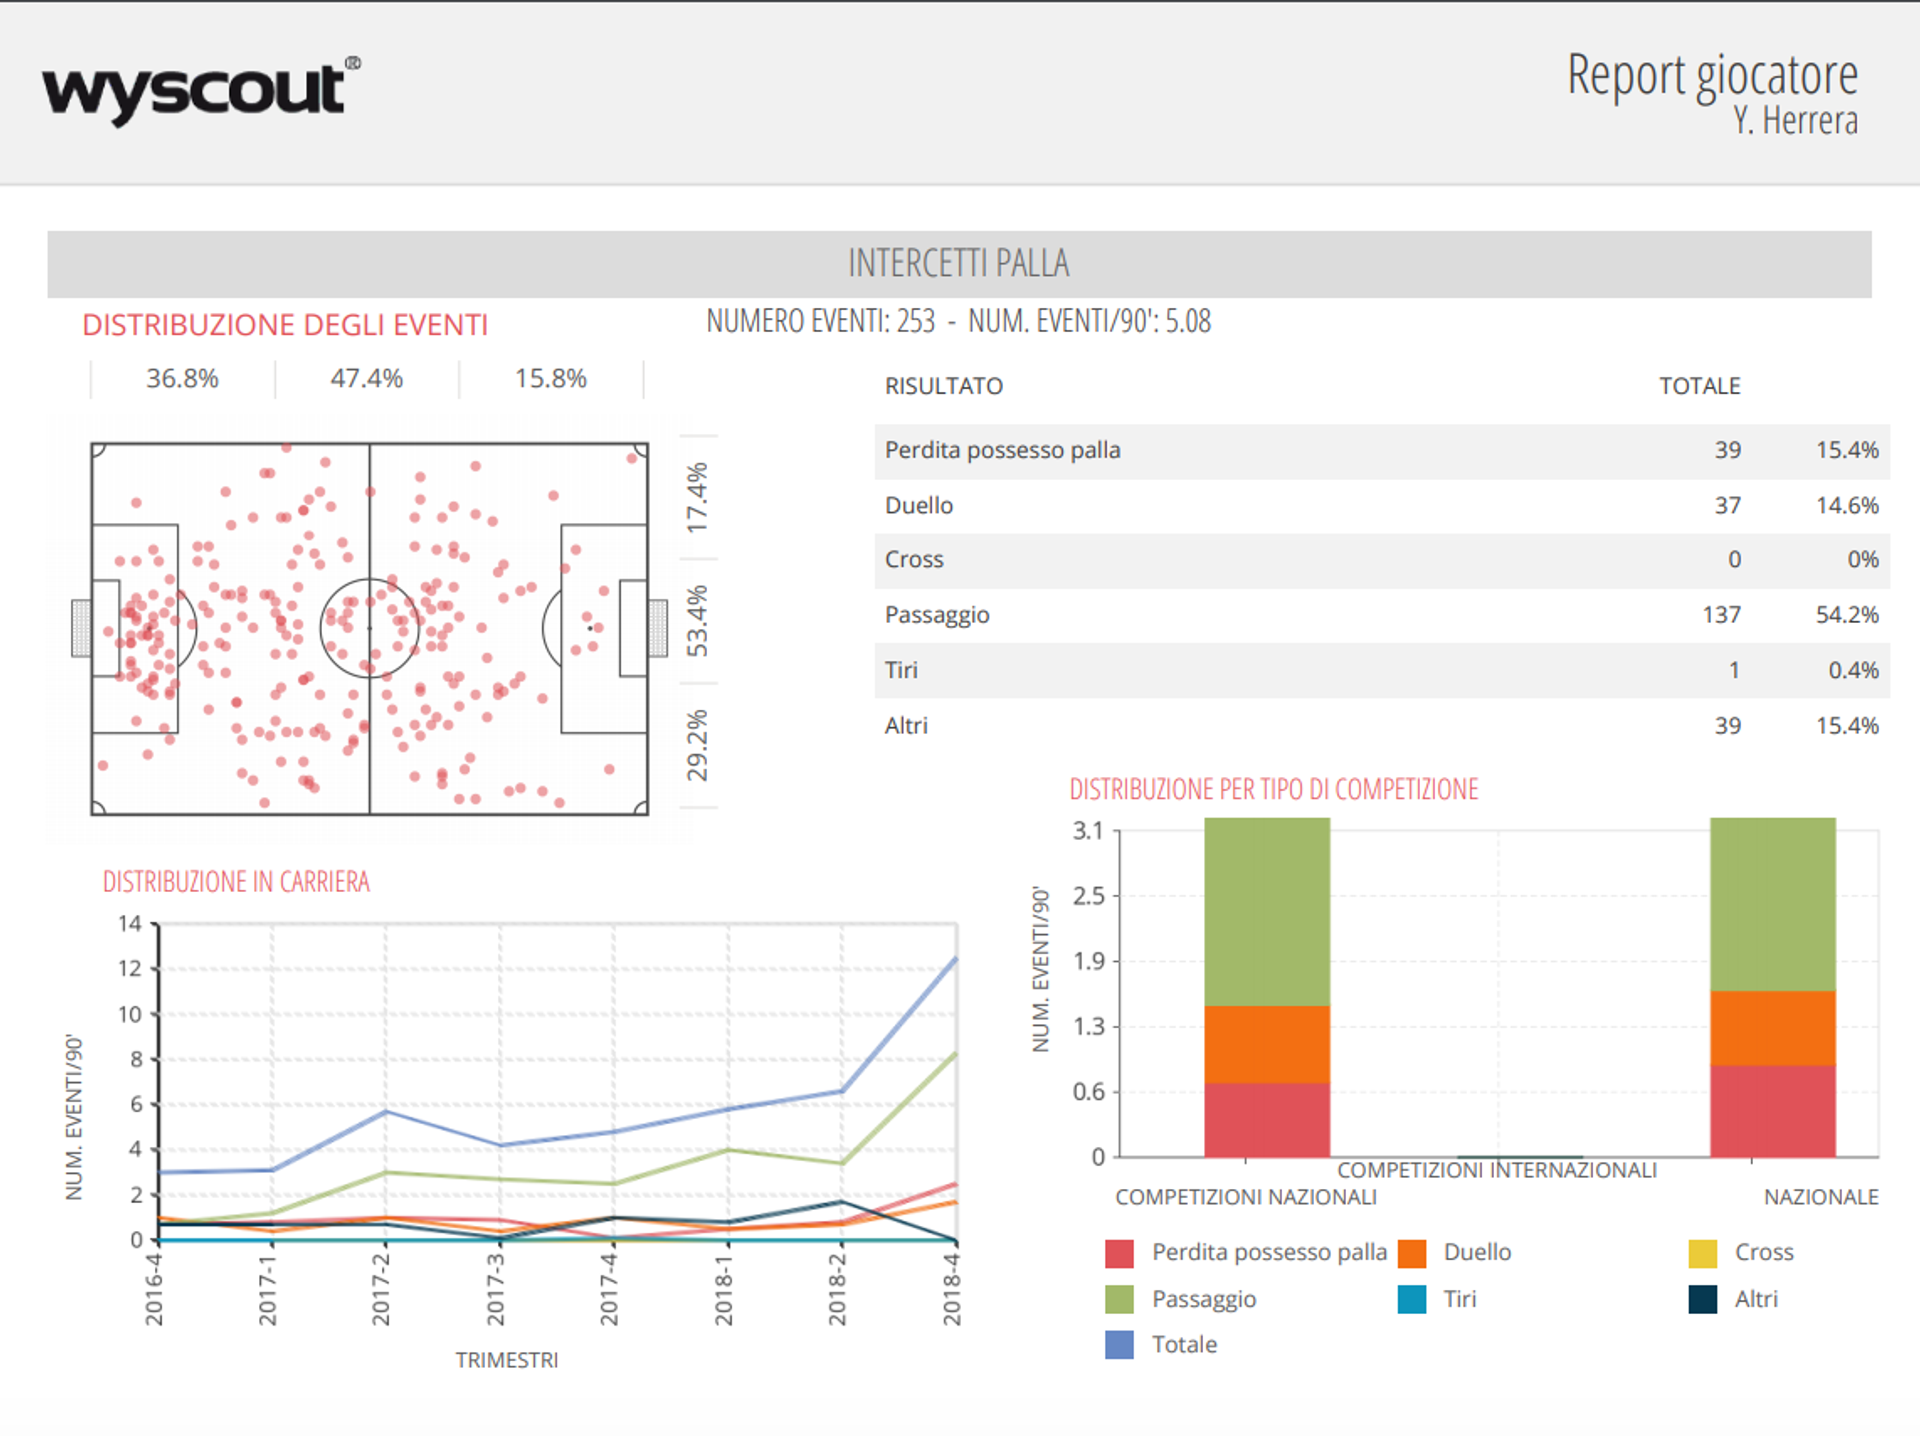Click the Duello row in results table

(1381, 506)
